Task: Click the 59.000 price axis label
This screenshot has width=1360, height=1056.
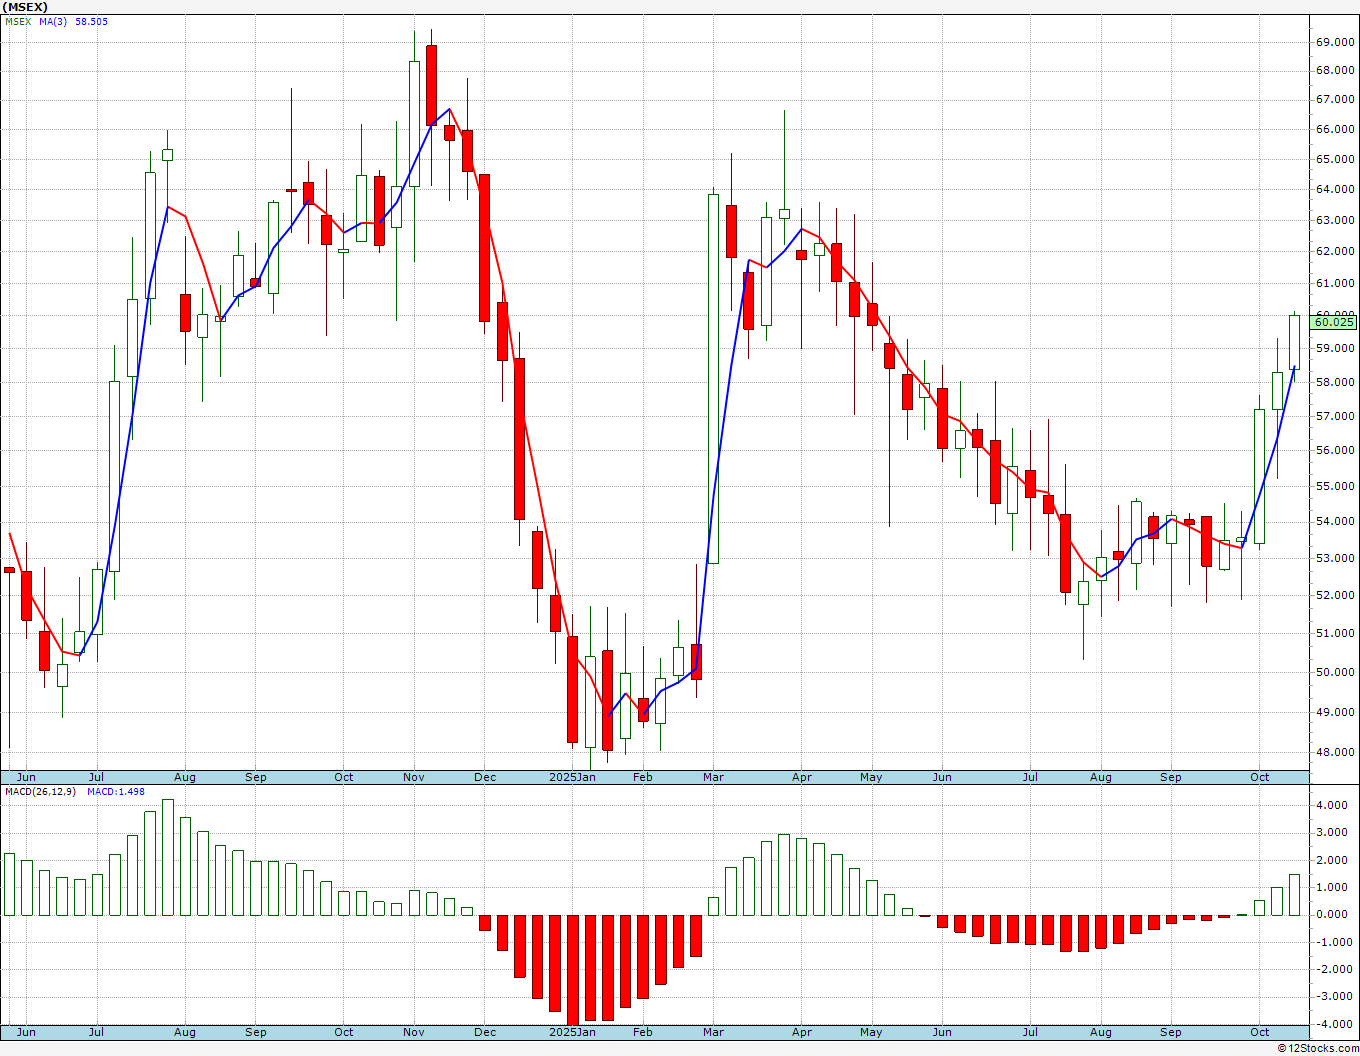Action: (1336, 349)
